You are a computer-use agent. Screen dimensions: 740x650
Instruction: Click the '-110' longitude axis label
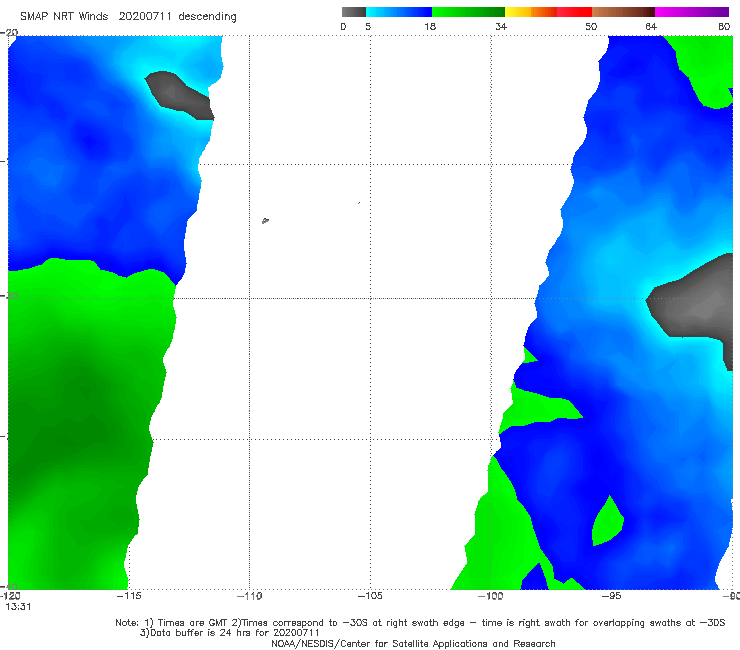tap(250, 596)
